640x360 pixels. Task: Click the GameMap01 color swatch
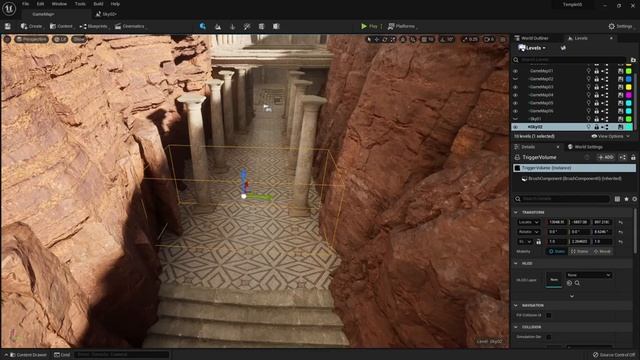pos(629,71)
